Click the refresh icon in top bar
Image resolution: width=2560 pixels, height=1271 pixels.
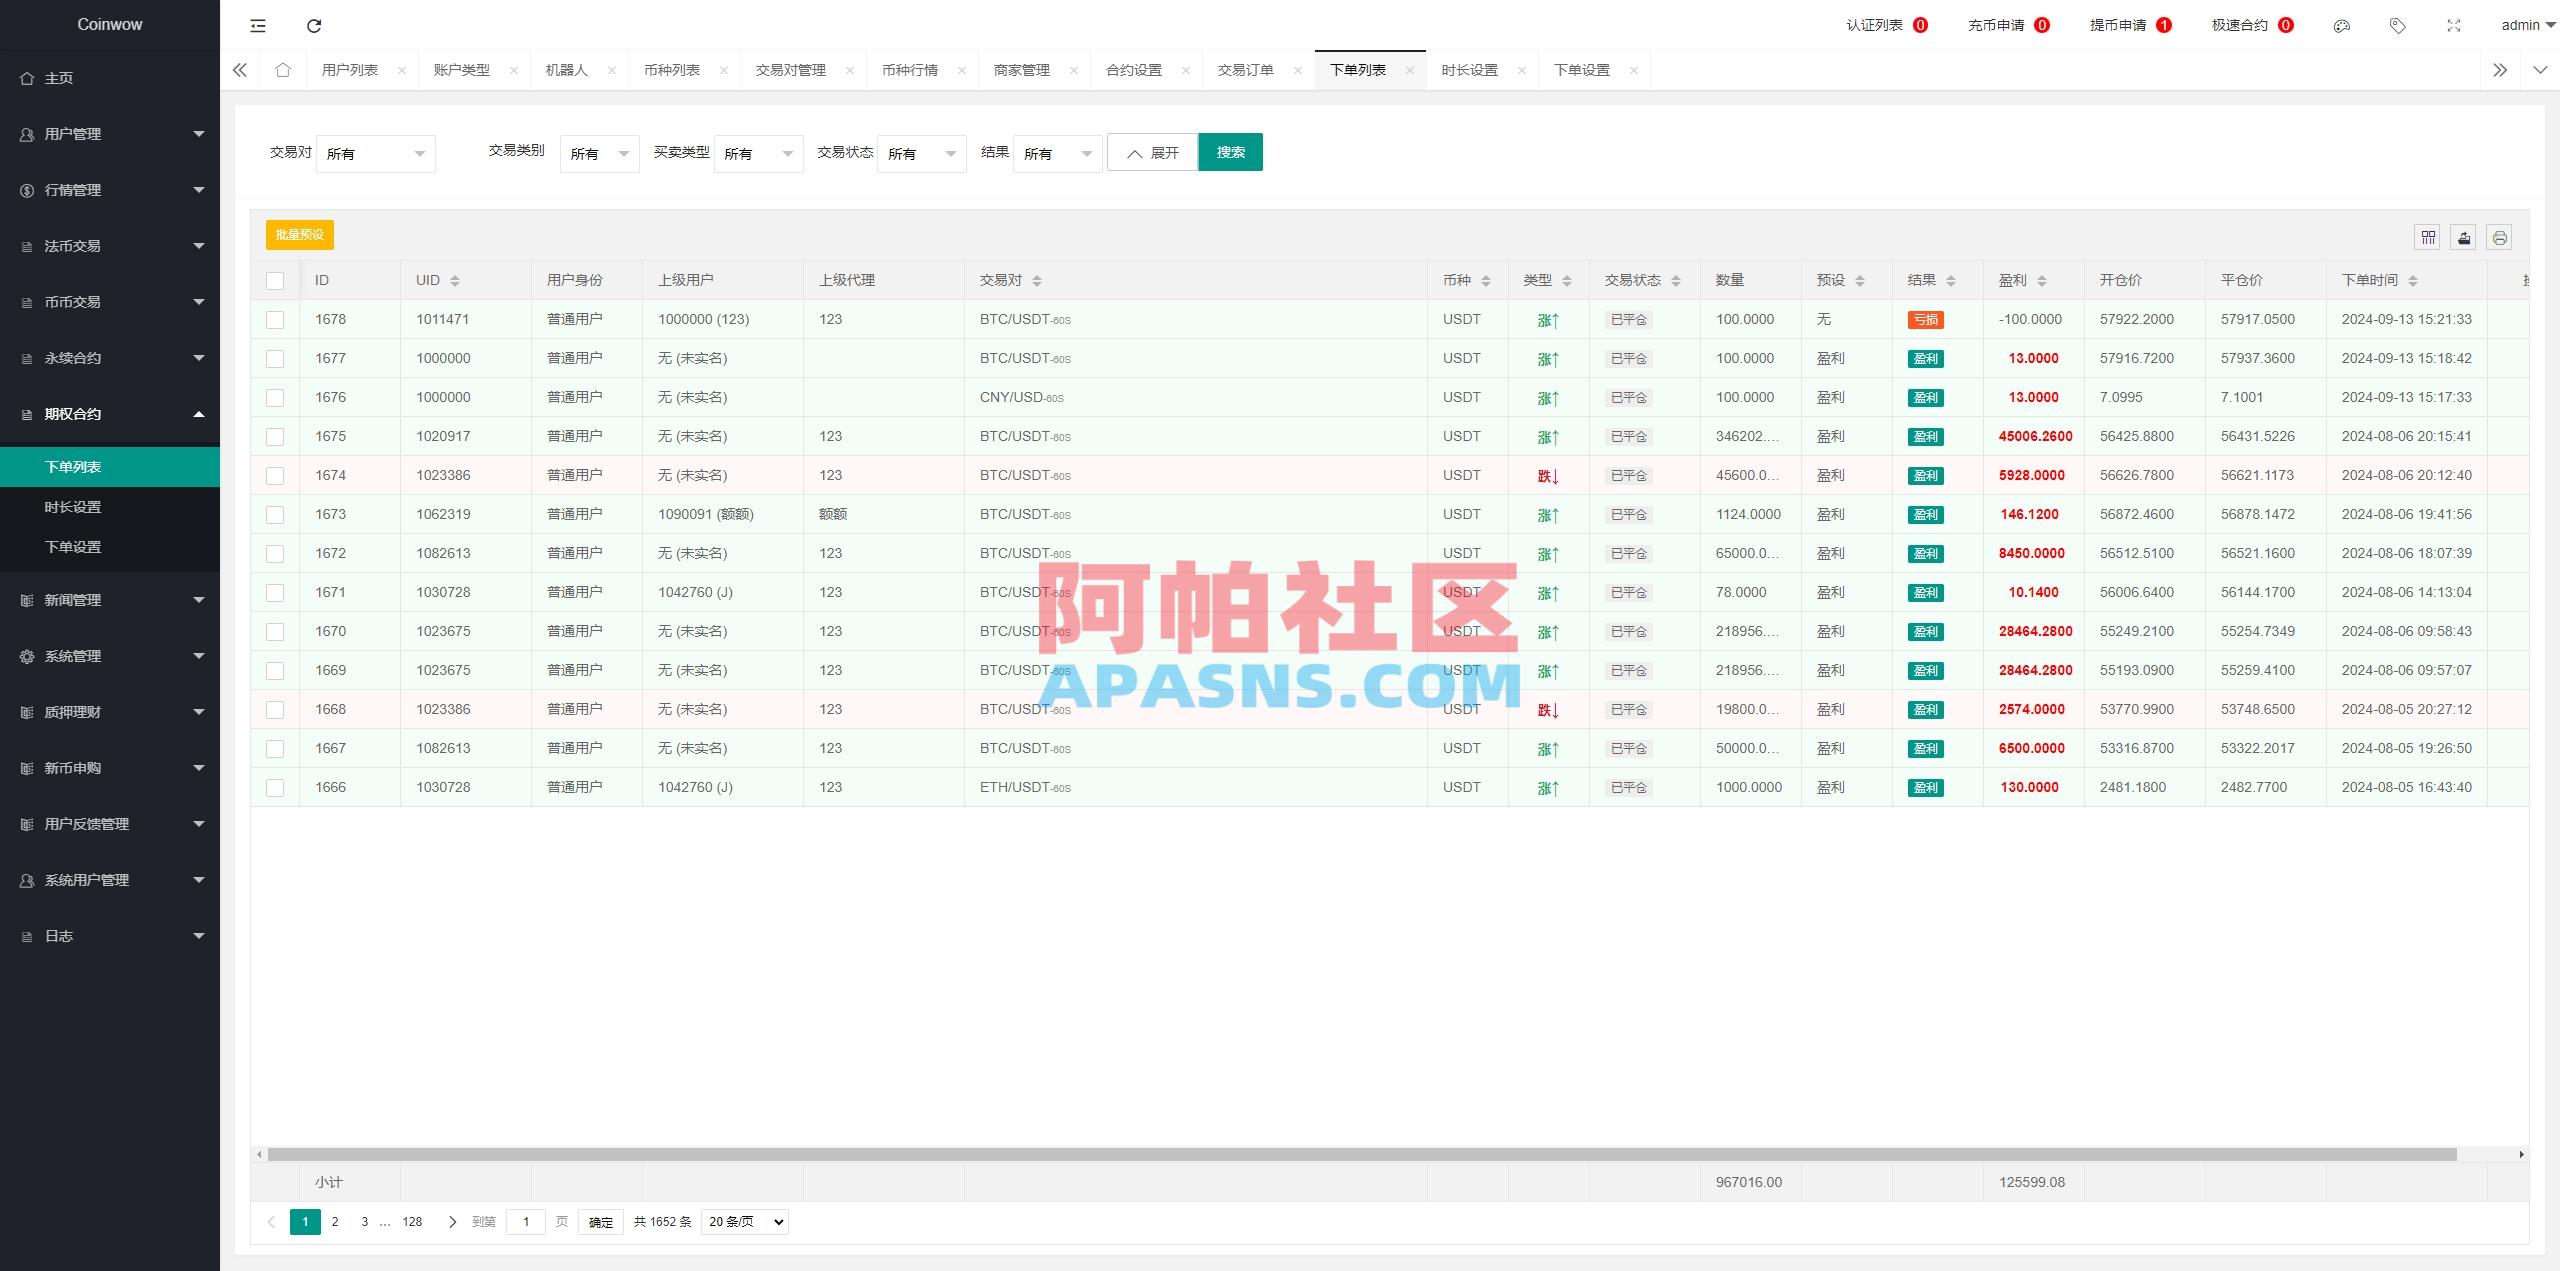(314, 26)
